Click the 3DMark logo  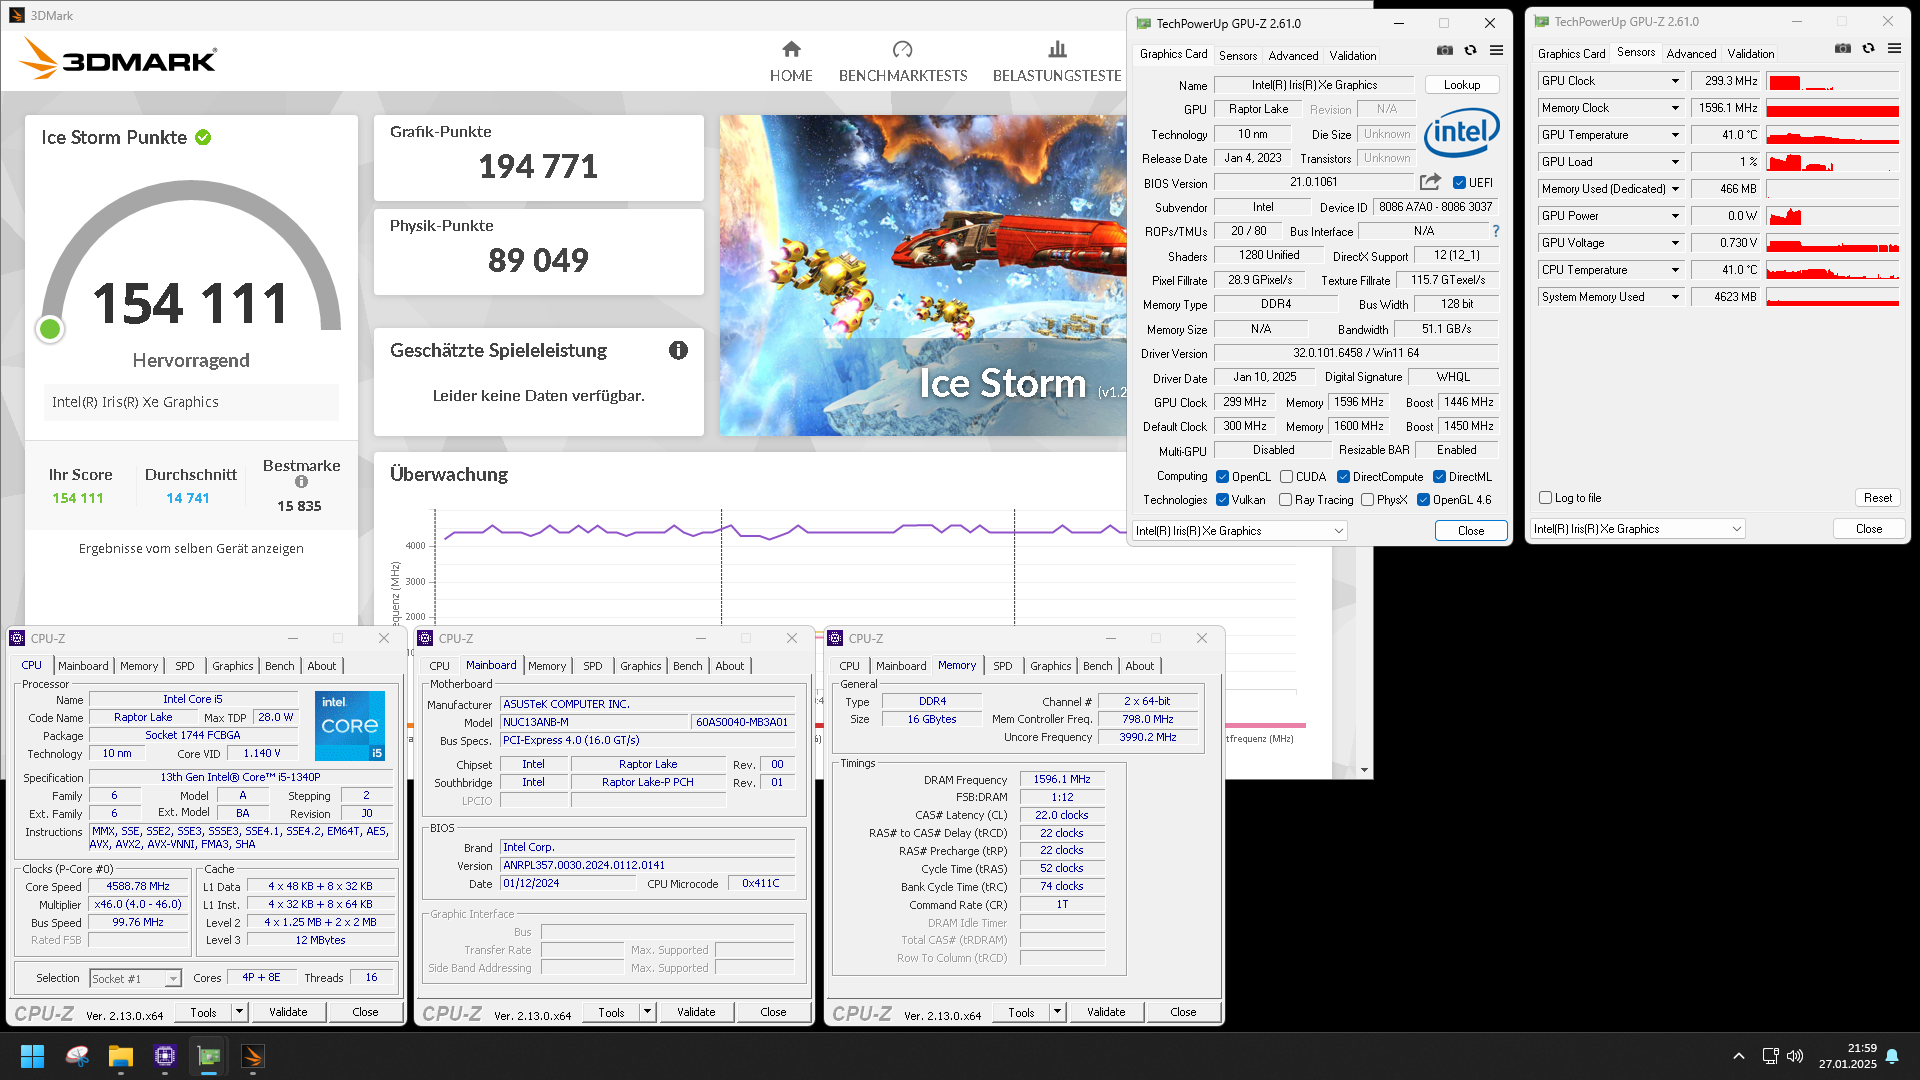(x=118, y=59)
